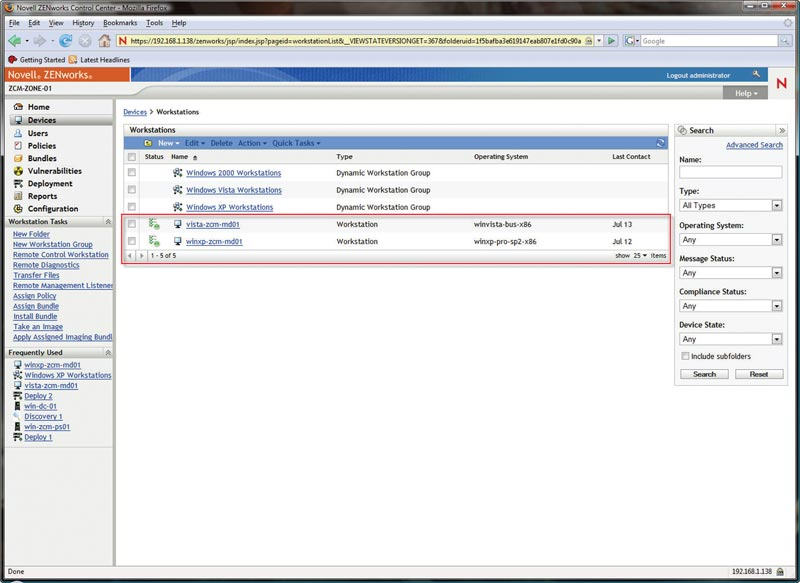Refresh the Workstations list with refresh icon
This screenshot has height=583, width=800.
coord(660,143)
